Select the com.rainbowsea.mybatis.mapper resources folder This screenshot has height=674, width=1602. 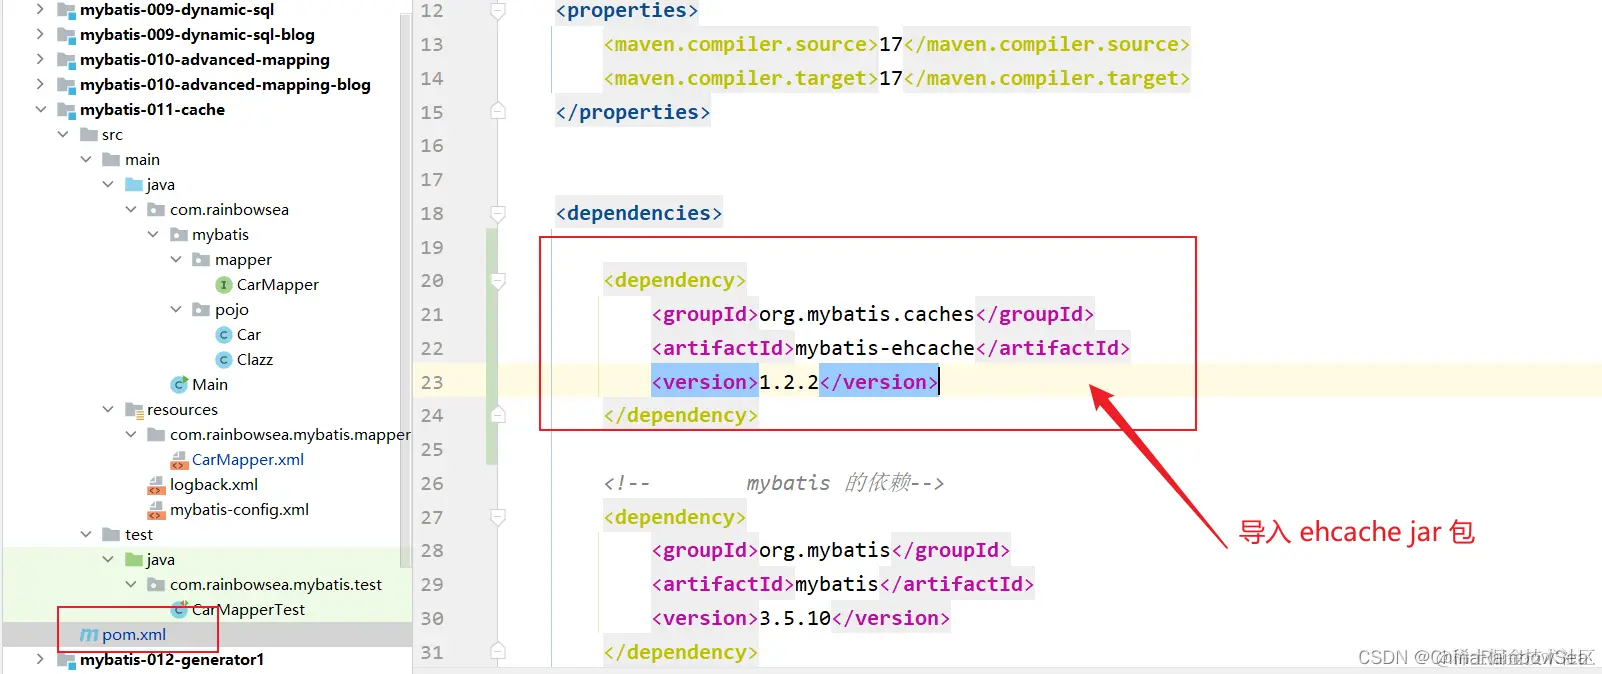(290, 435)
